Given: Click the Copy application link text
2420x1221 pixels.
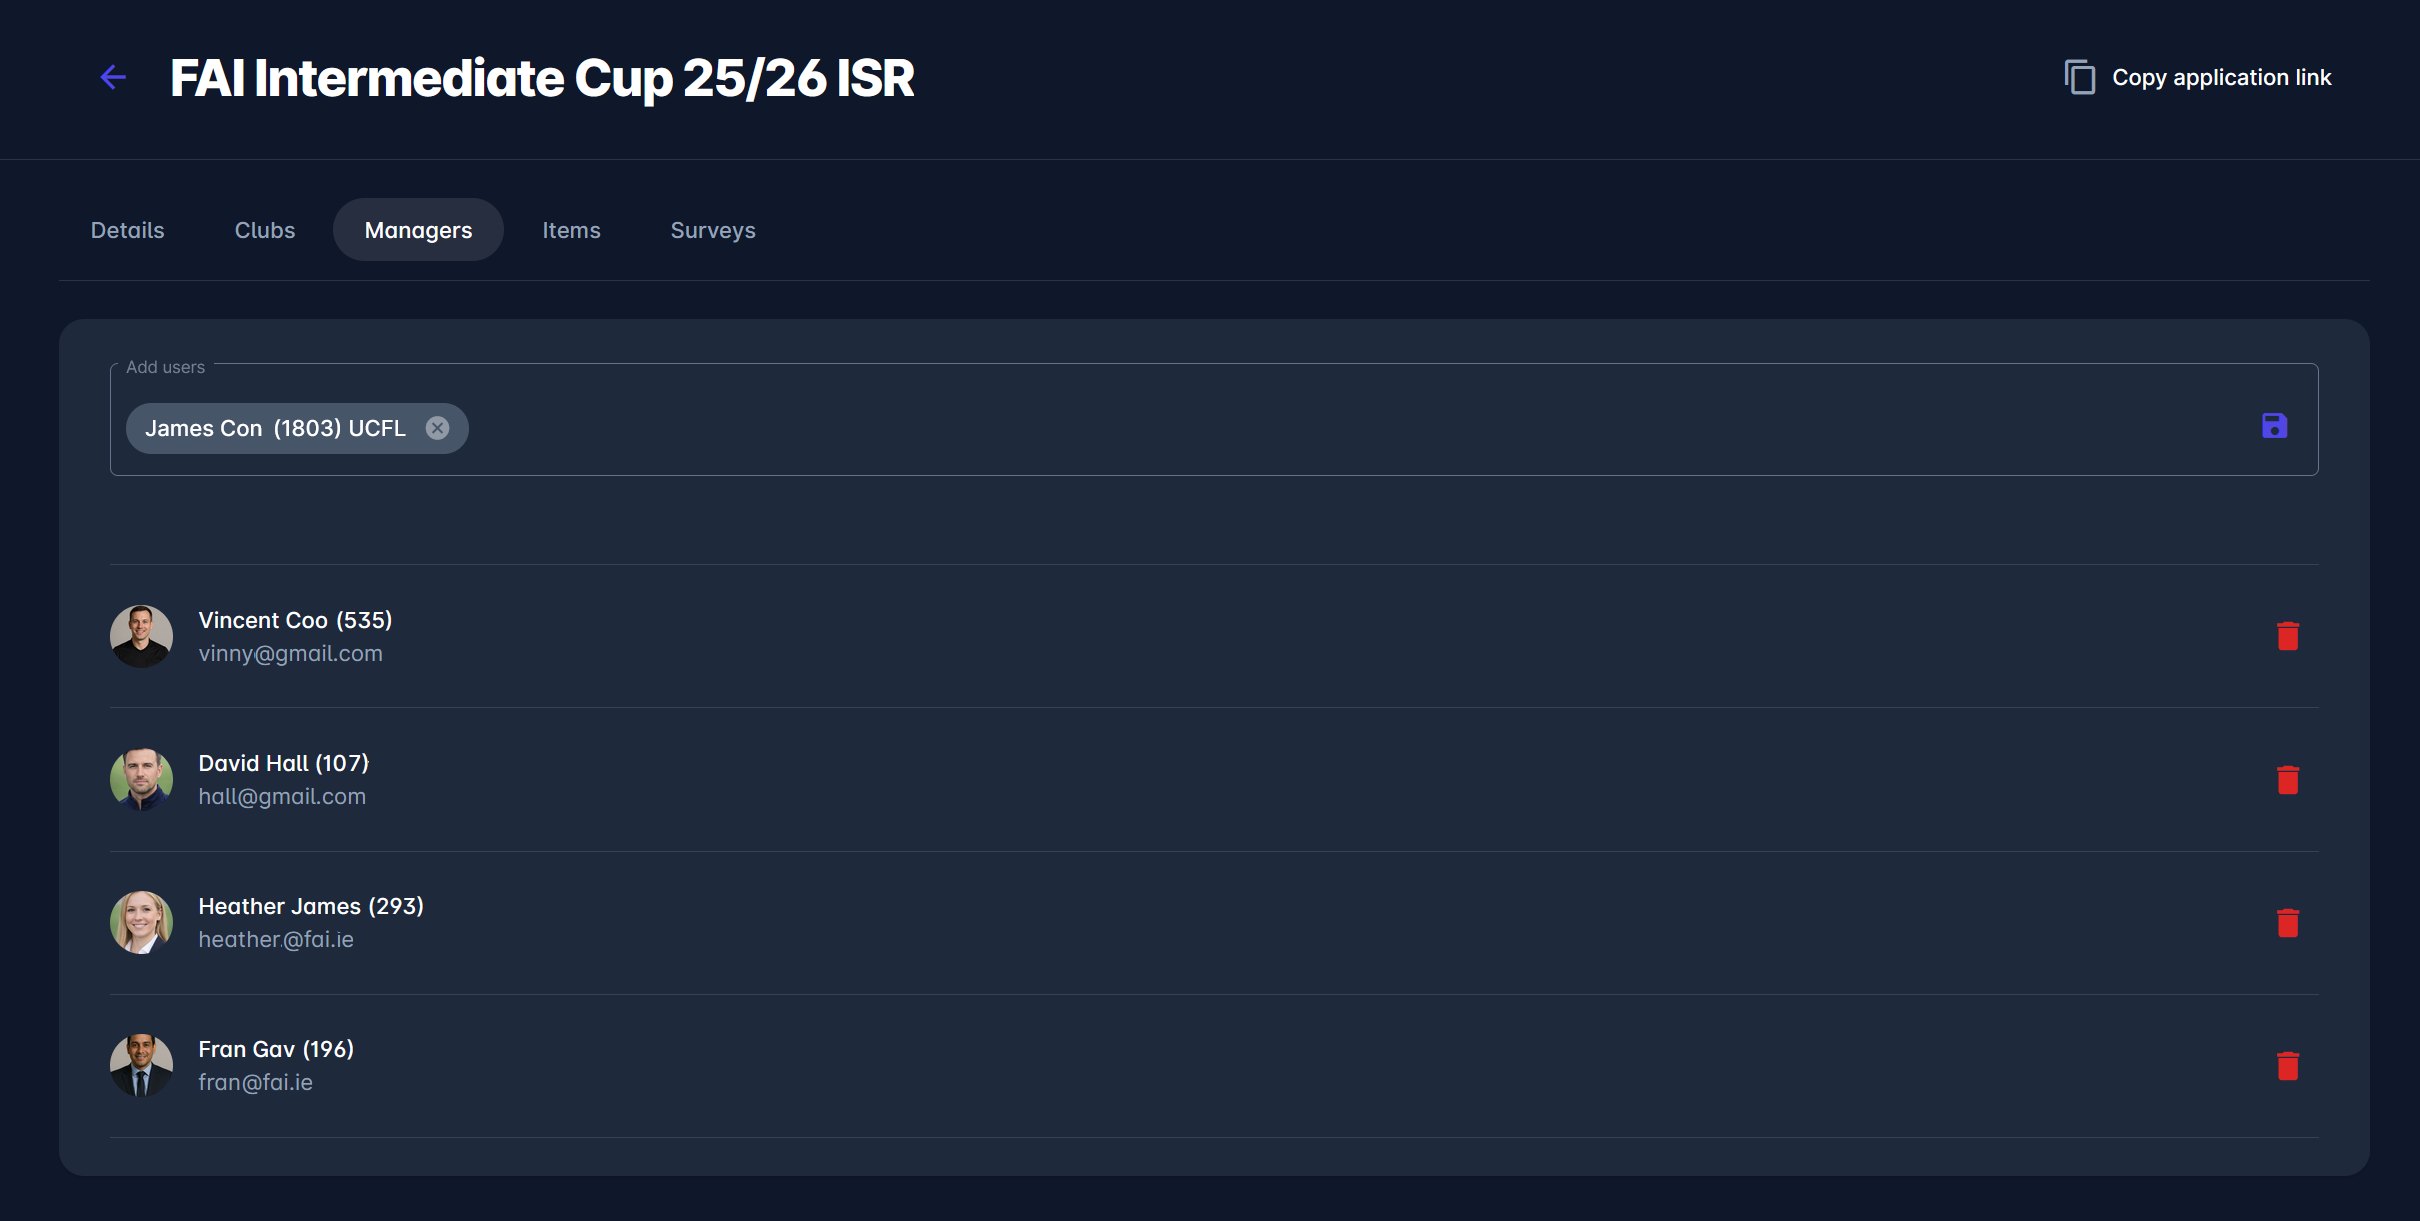Looking at the screenshot, I should [2221, 77].
